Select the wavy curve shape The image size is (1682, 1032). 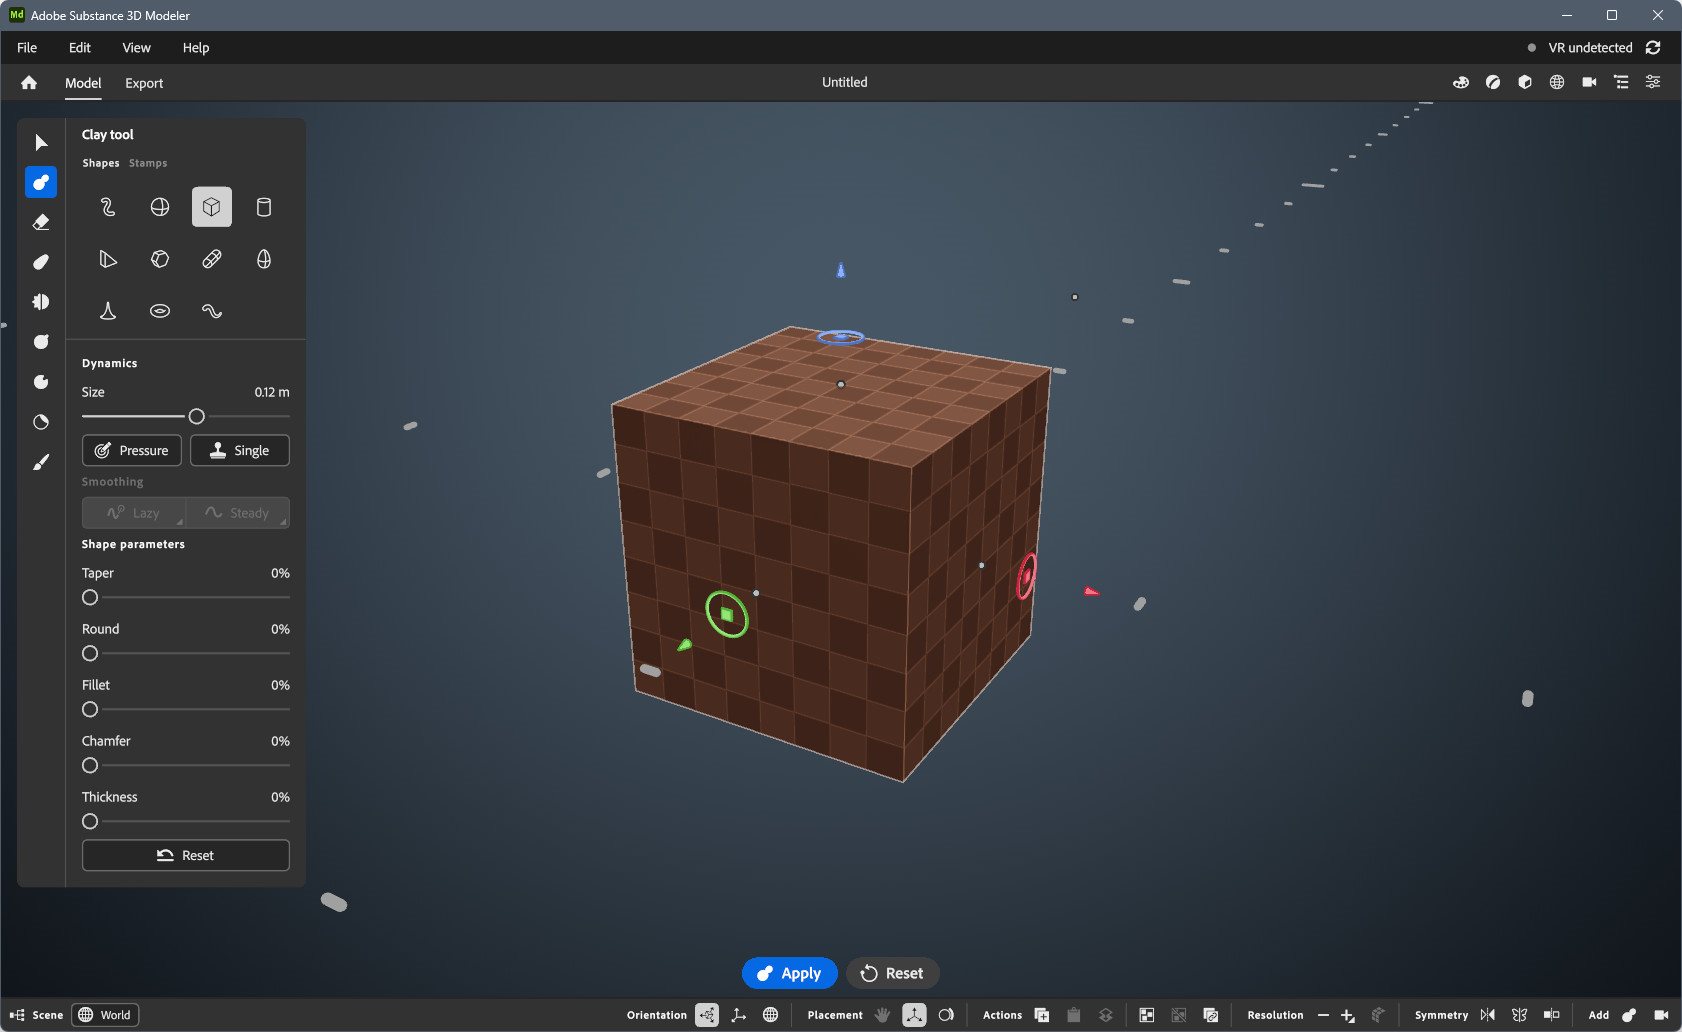(x=212, y=311)
